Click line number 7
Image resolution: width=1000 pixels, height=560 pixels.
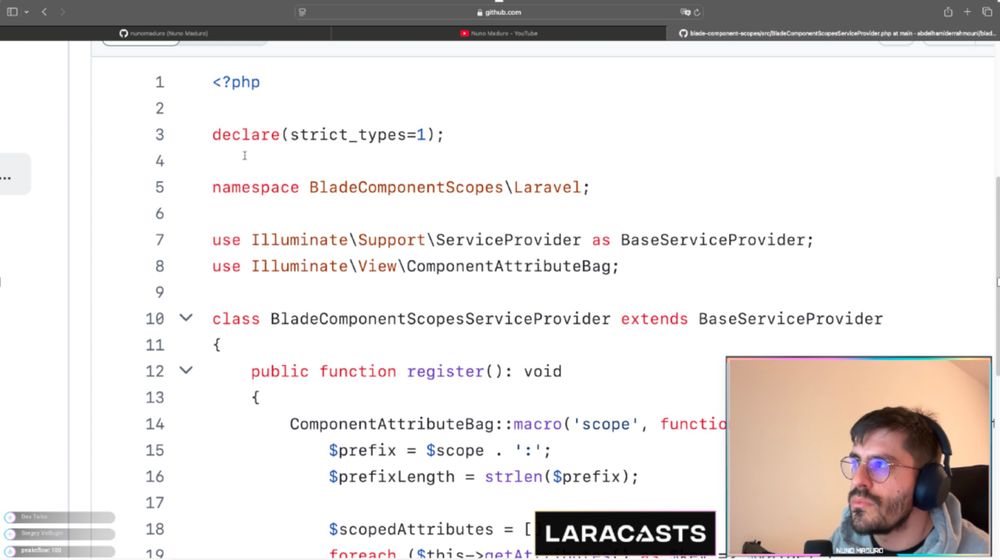click(159, 240)
